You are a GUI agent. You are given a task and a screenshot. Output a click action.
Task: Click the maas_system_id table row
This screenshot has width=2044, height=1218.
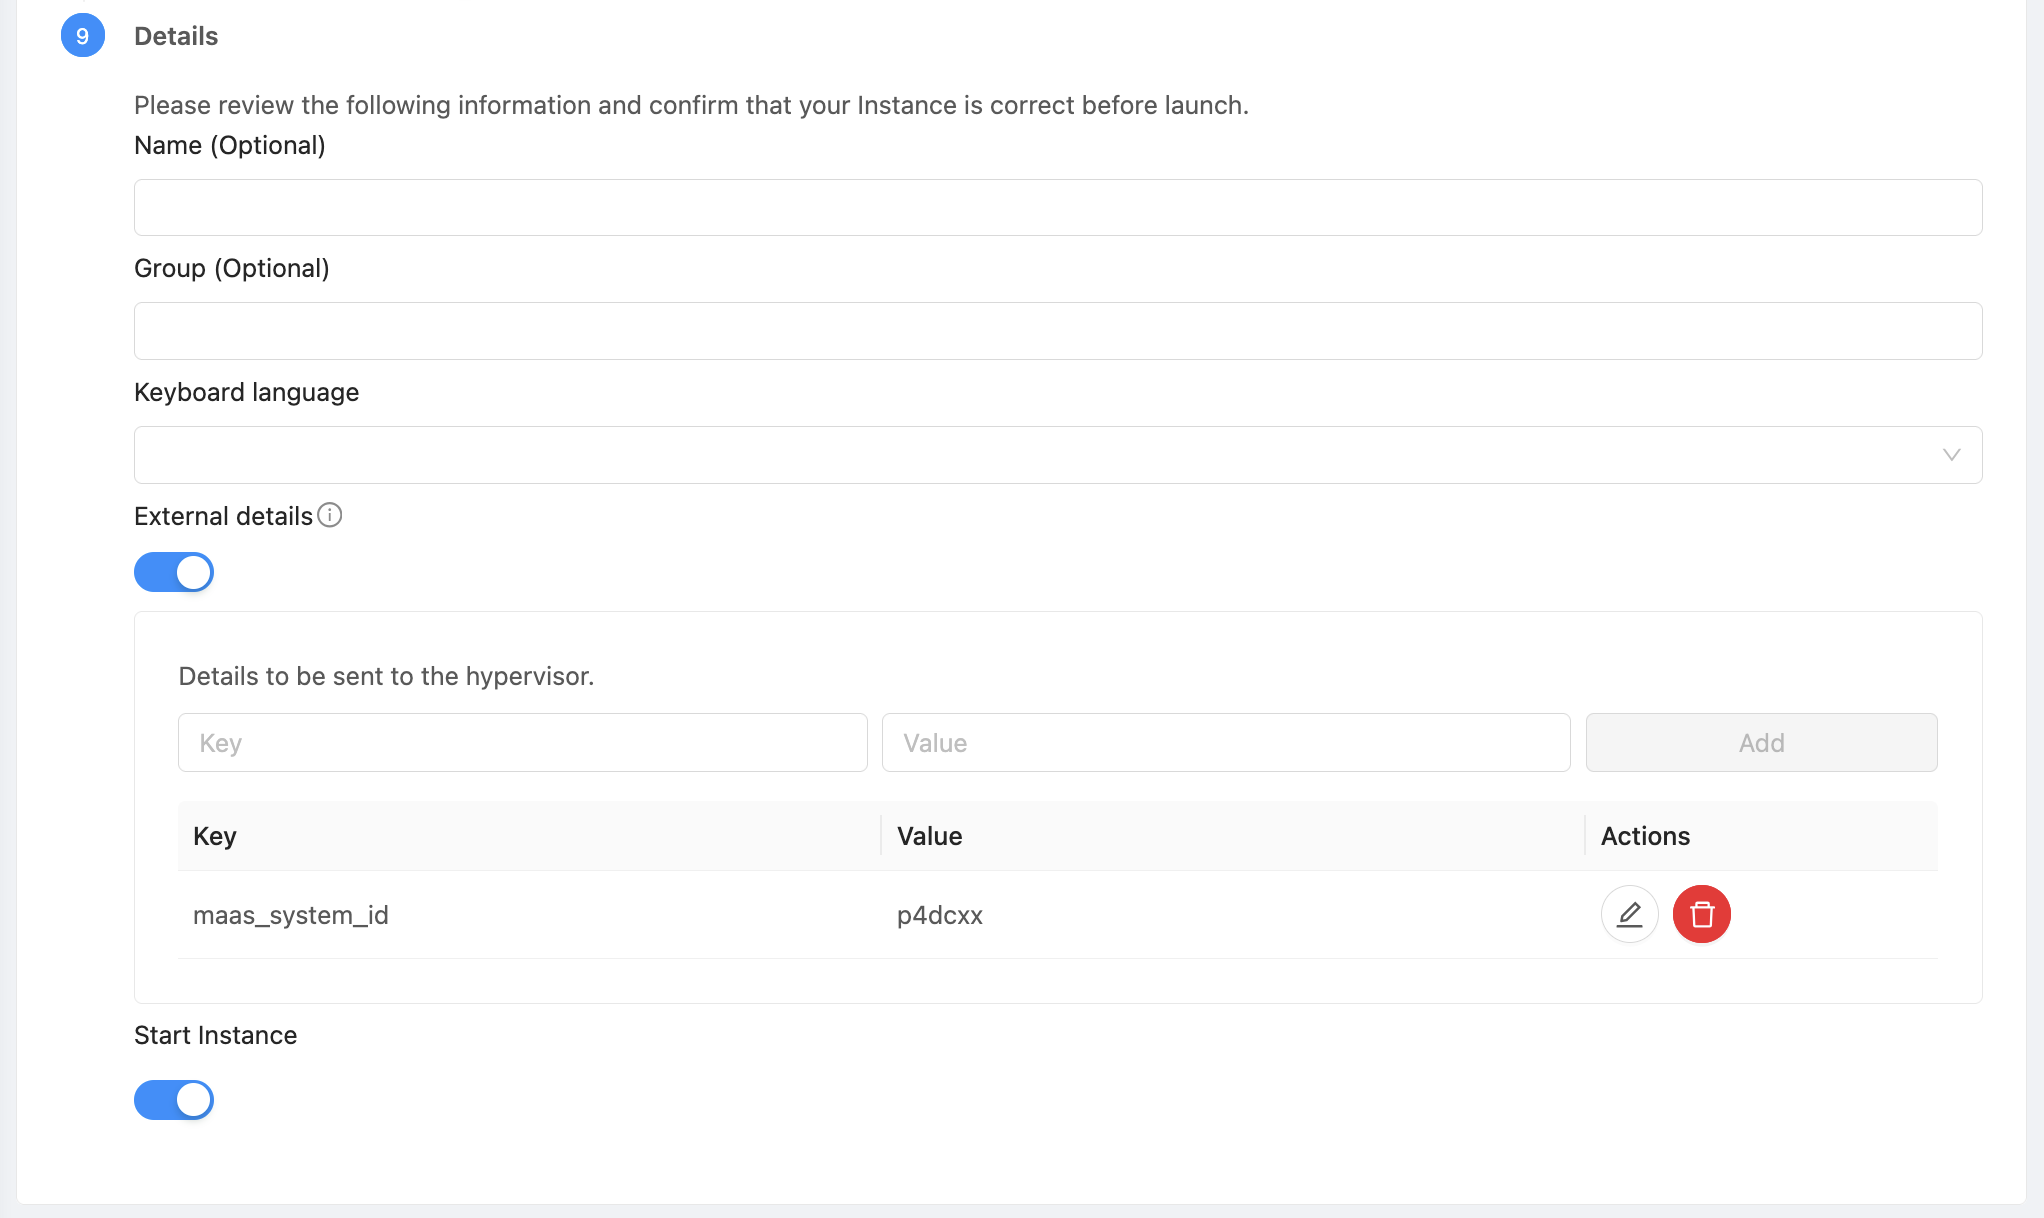700,914
